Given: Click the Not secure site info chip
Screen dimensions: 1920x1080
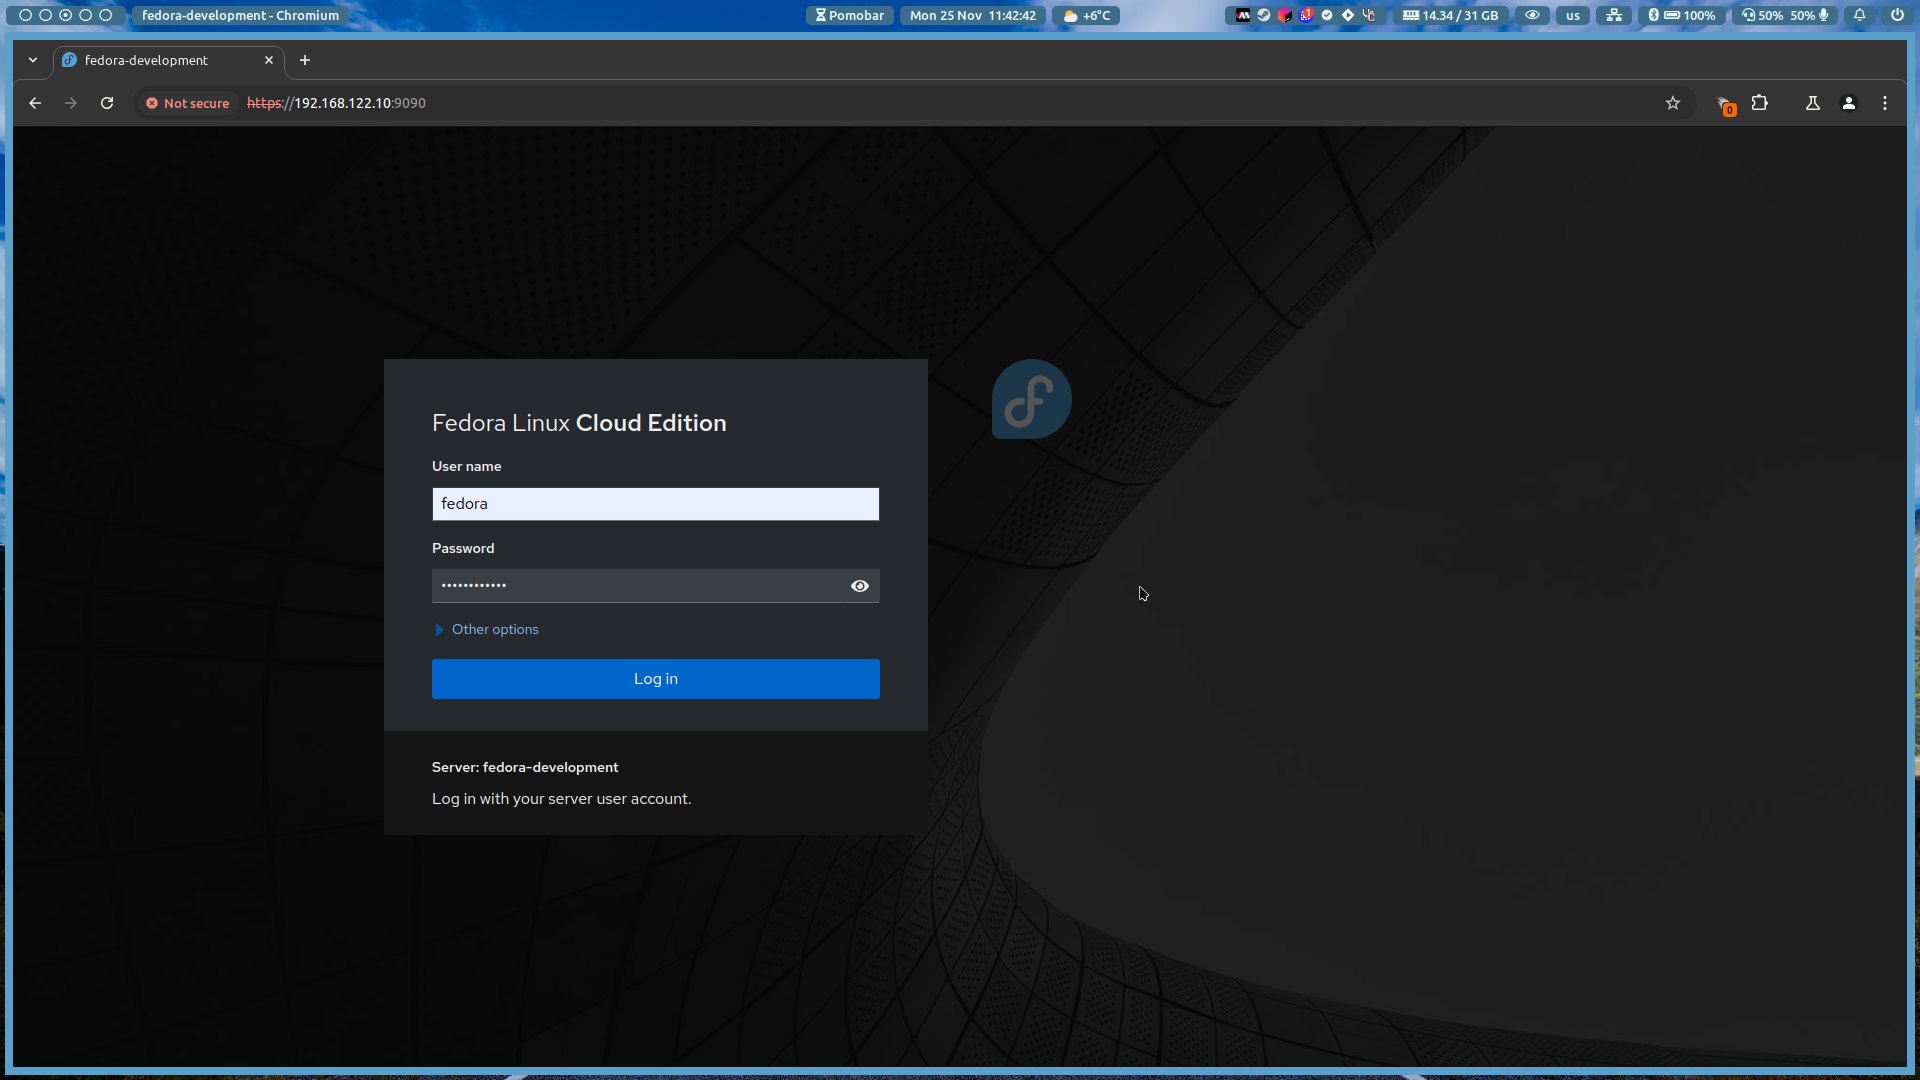Looking at the screenshot, I should tap(188, 103).
